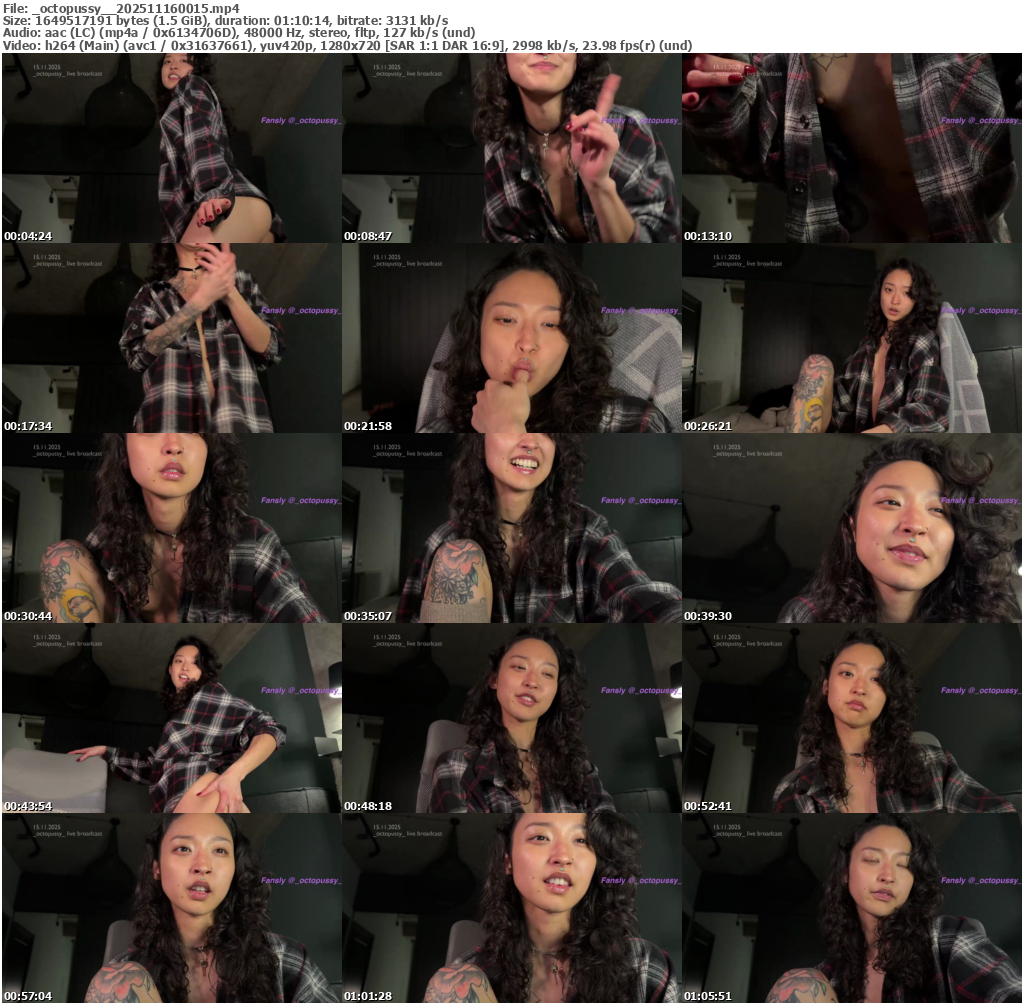This screenshot has width=1024, height=1003.
Task: Select the frame stamped 00:17:34
Action: 172,338
